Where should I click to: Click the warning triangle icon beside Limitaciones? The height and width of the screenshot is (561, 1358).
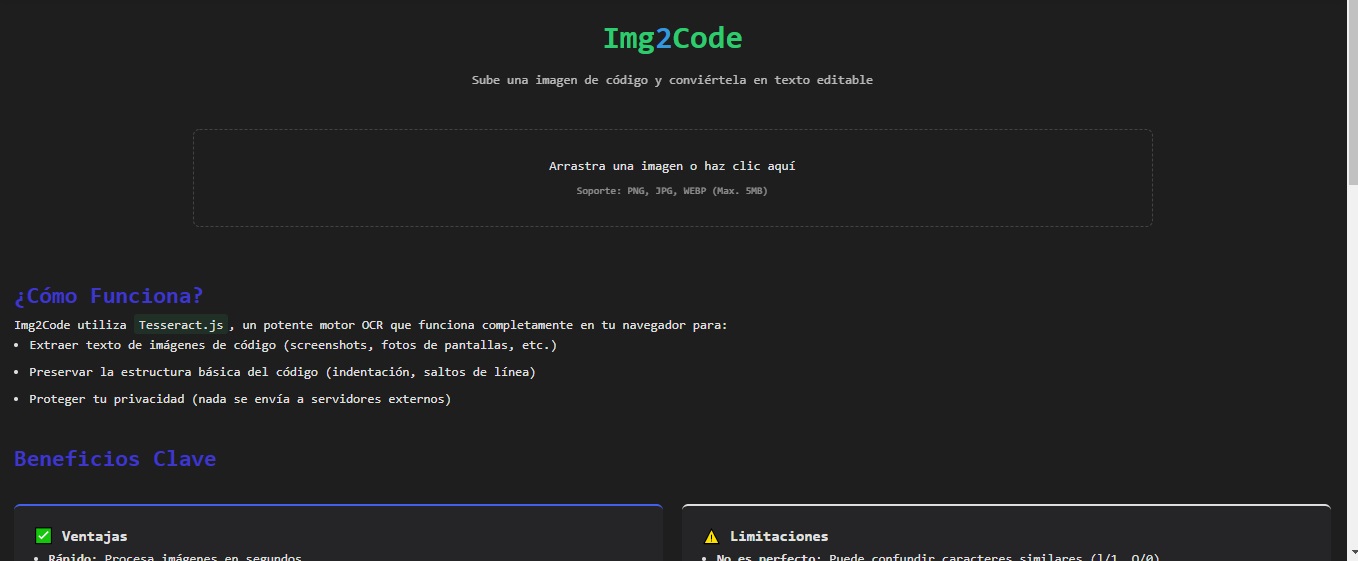coord(711,536)
